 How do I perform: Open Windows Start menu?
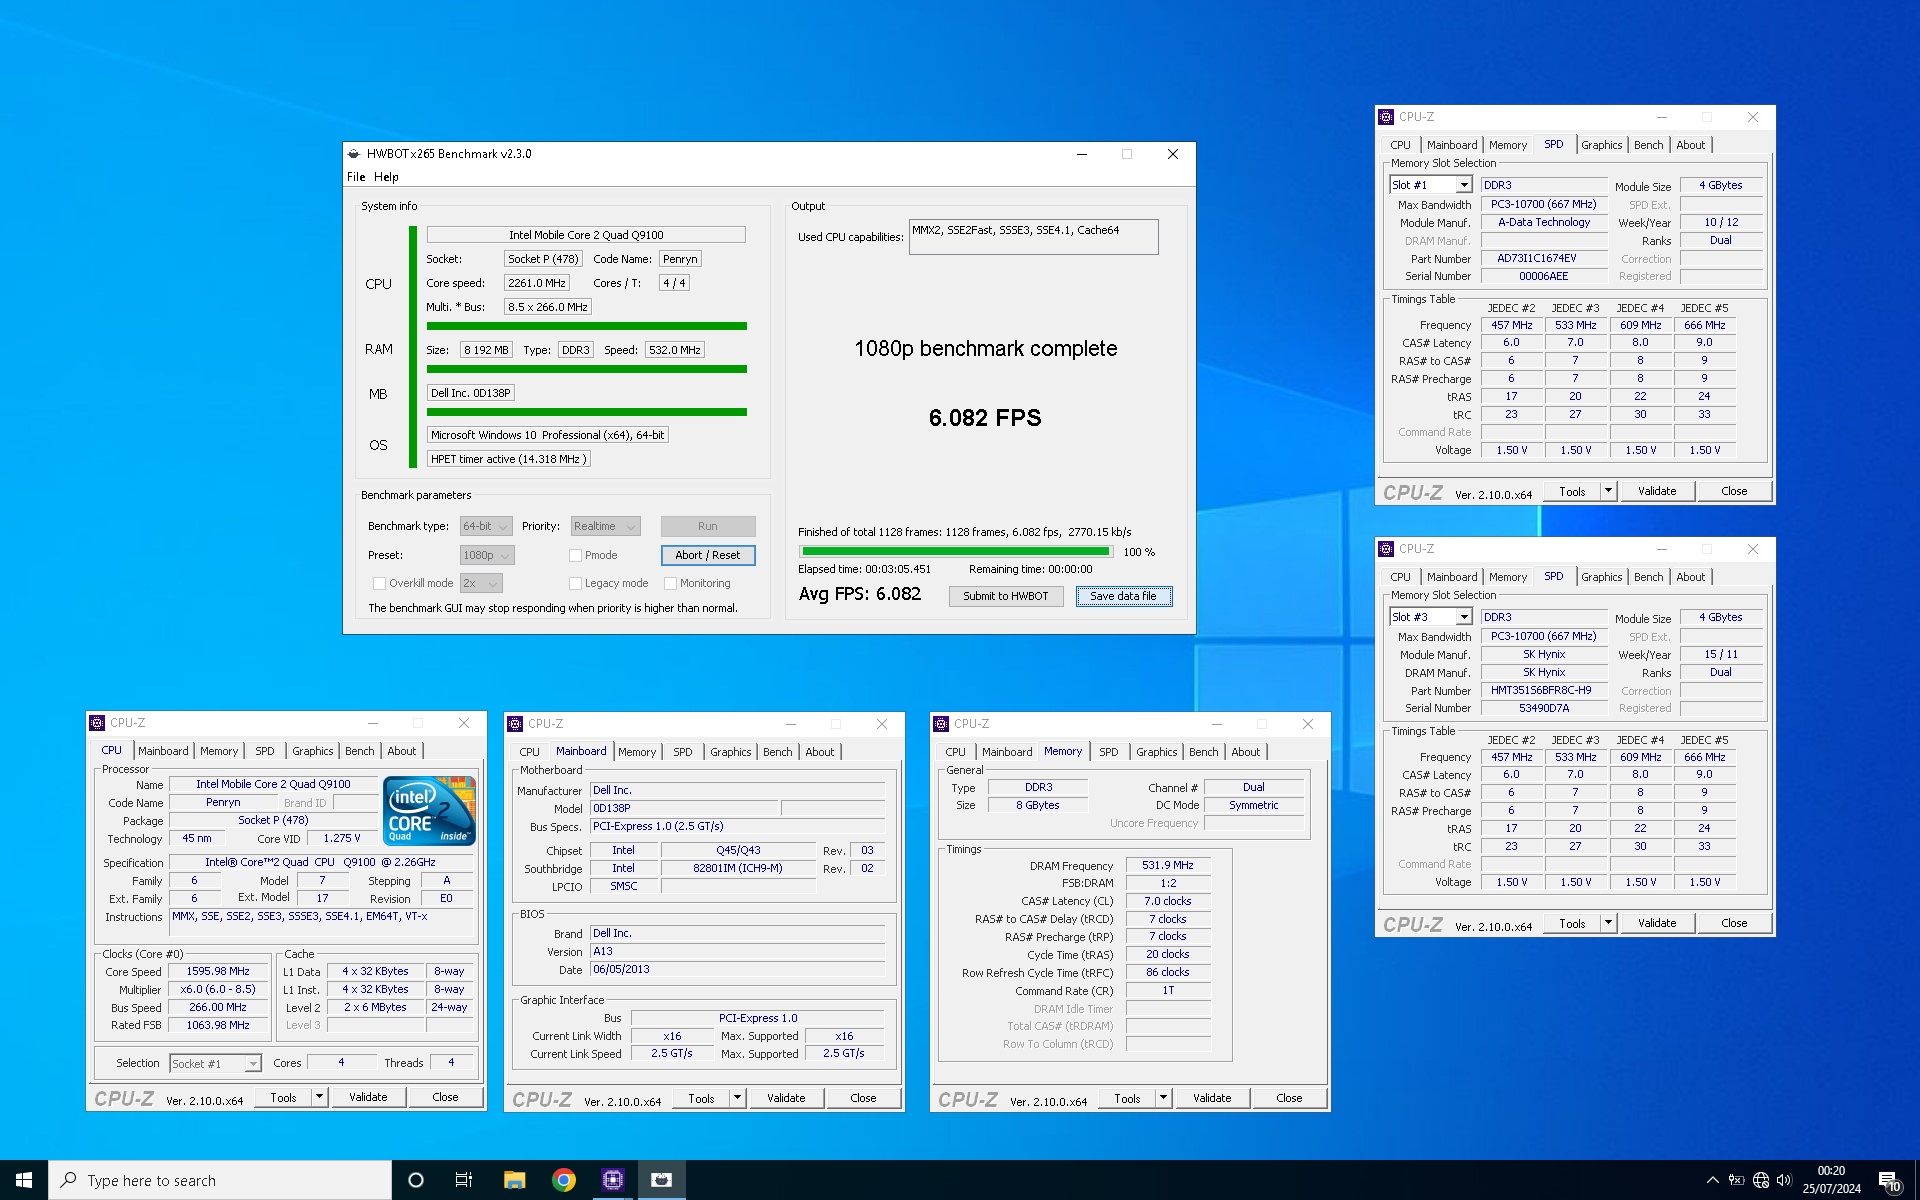24,1180
